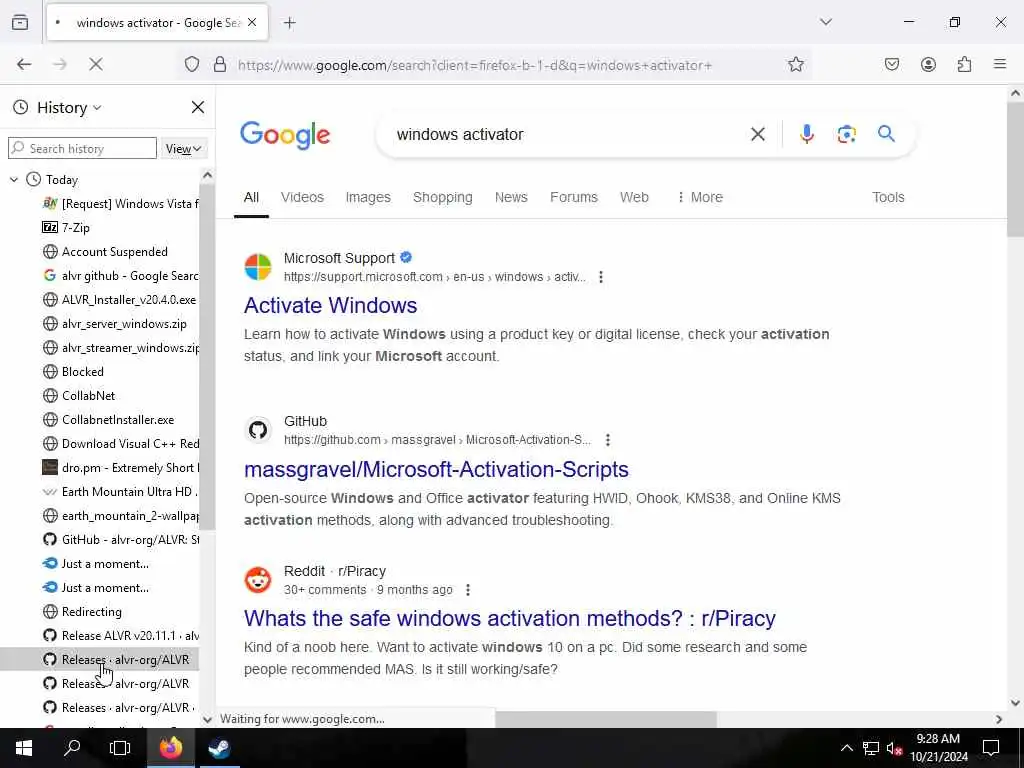Close the History sidebar
The image size is (1024, 768).
point(198,107)
